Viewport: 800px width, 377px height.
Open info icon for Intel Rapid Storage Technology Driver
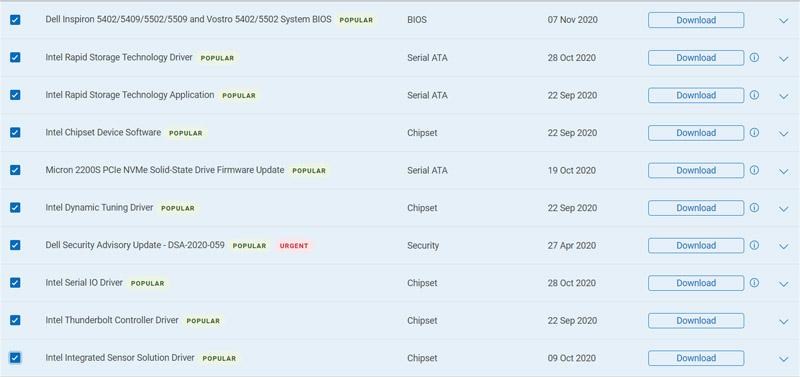[x=754, y=58]
